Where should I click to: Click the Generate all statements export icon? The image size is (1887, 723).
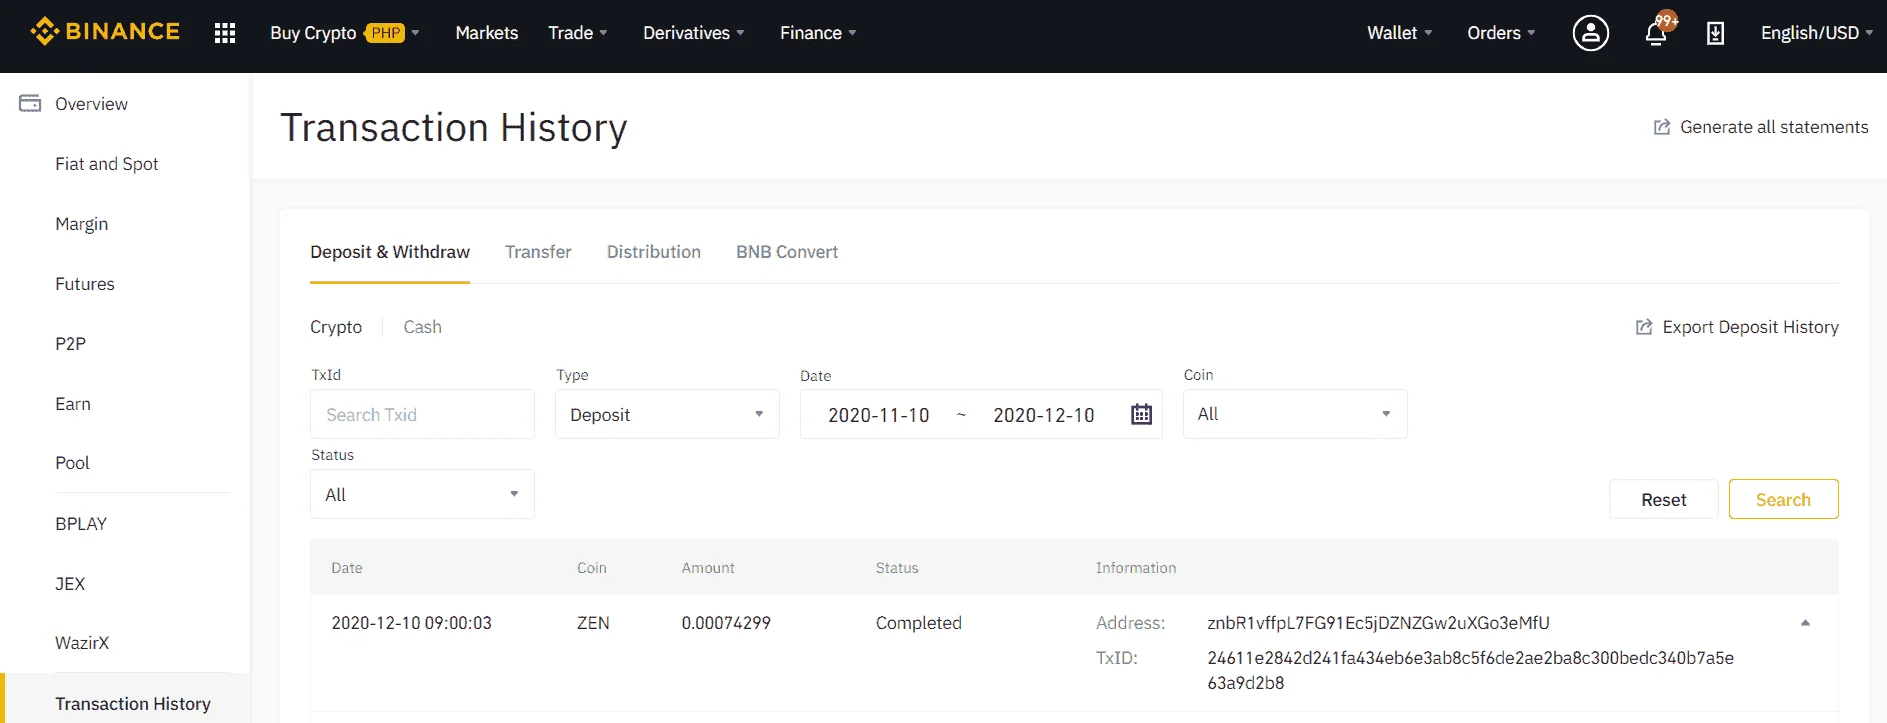tap(1662, 127)
